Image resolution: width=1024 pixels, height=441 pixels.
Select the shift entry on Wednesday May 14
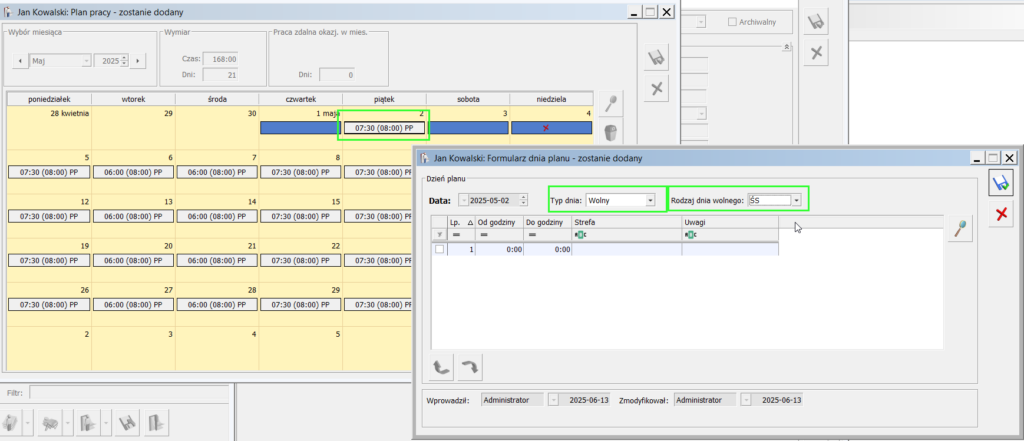[x=217, y=216]
